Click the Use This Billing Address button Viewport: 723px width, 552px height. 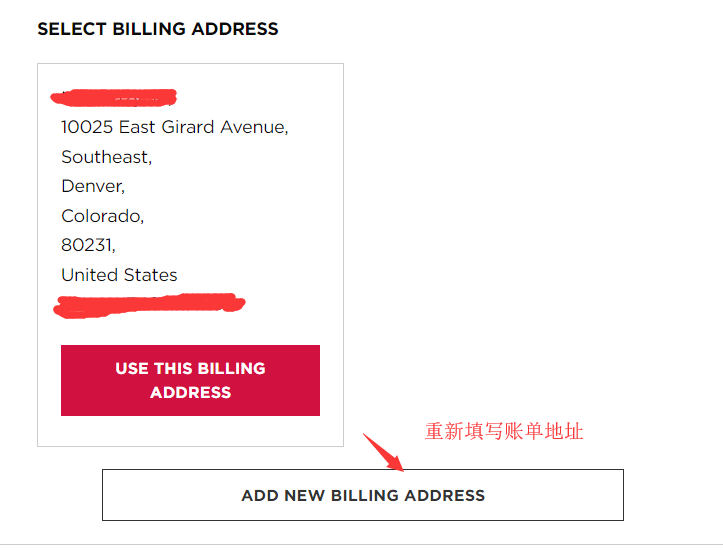tap(190, 380)
